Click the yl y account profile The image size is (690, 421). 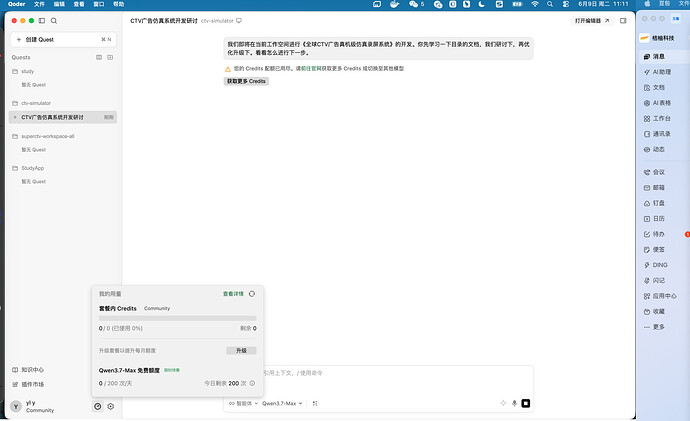point(33,406)
